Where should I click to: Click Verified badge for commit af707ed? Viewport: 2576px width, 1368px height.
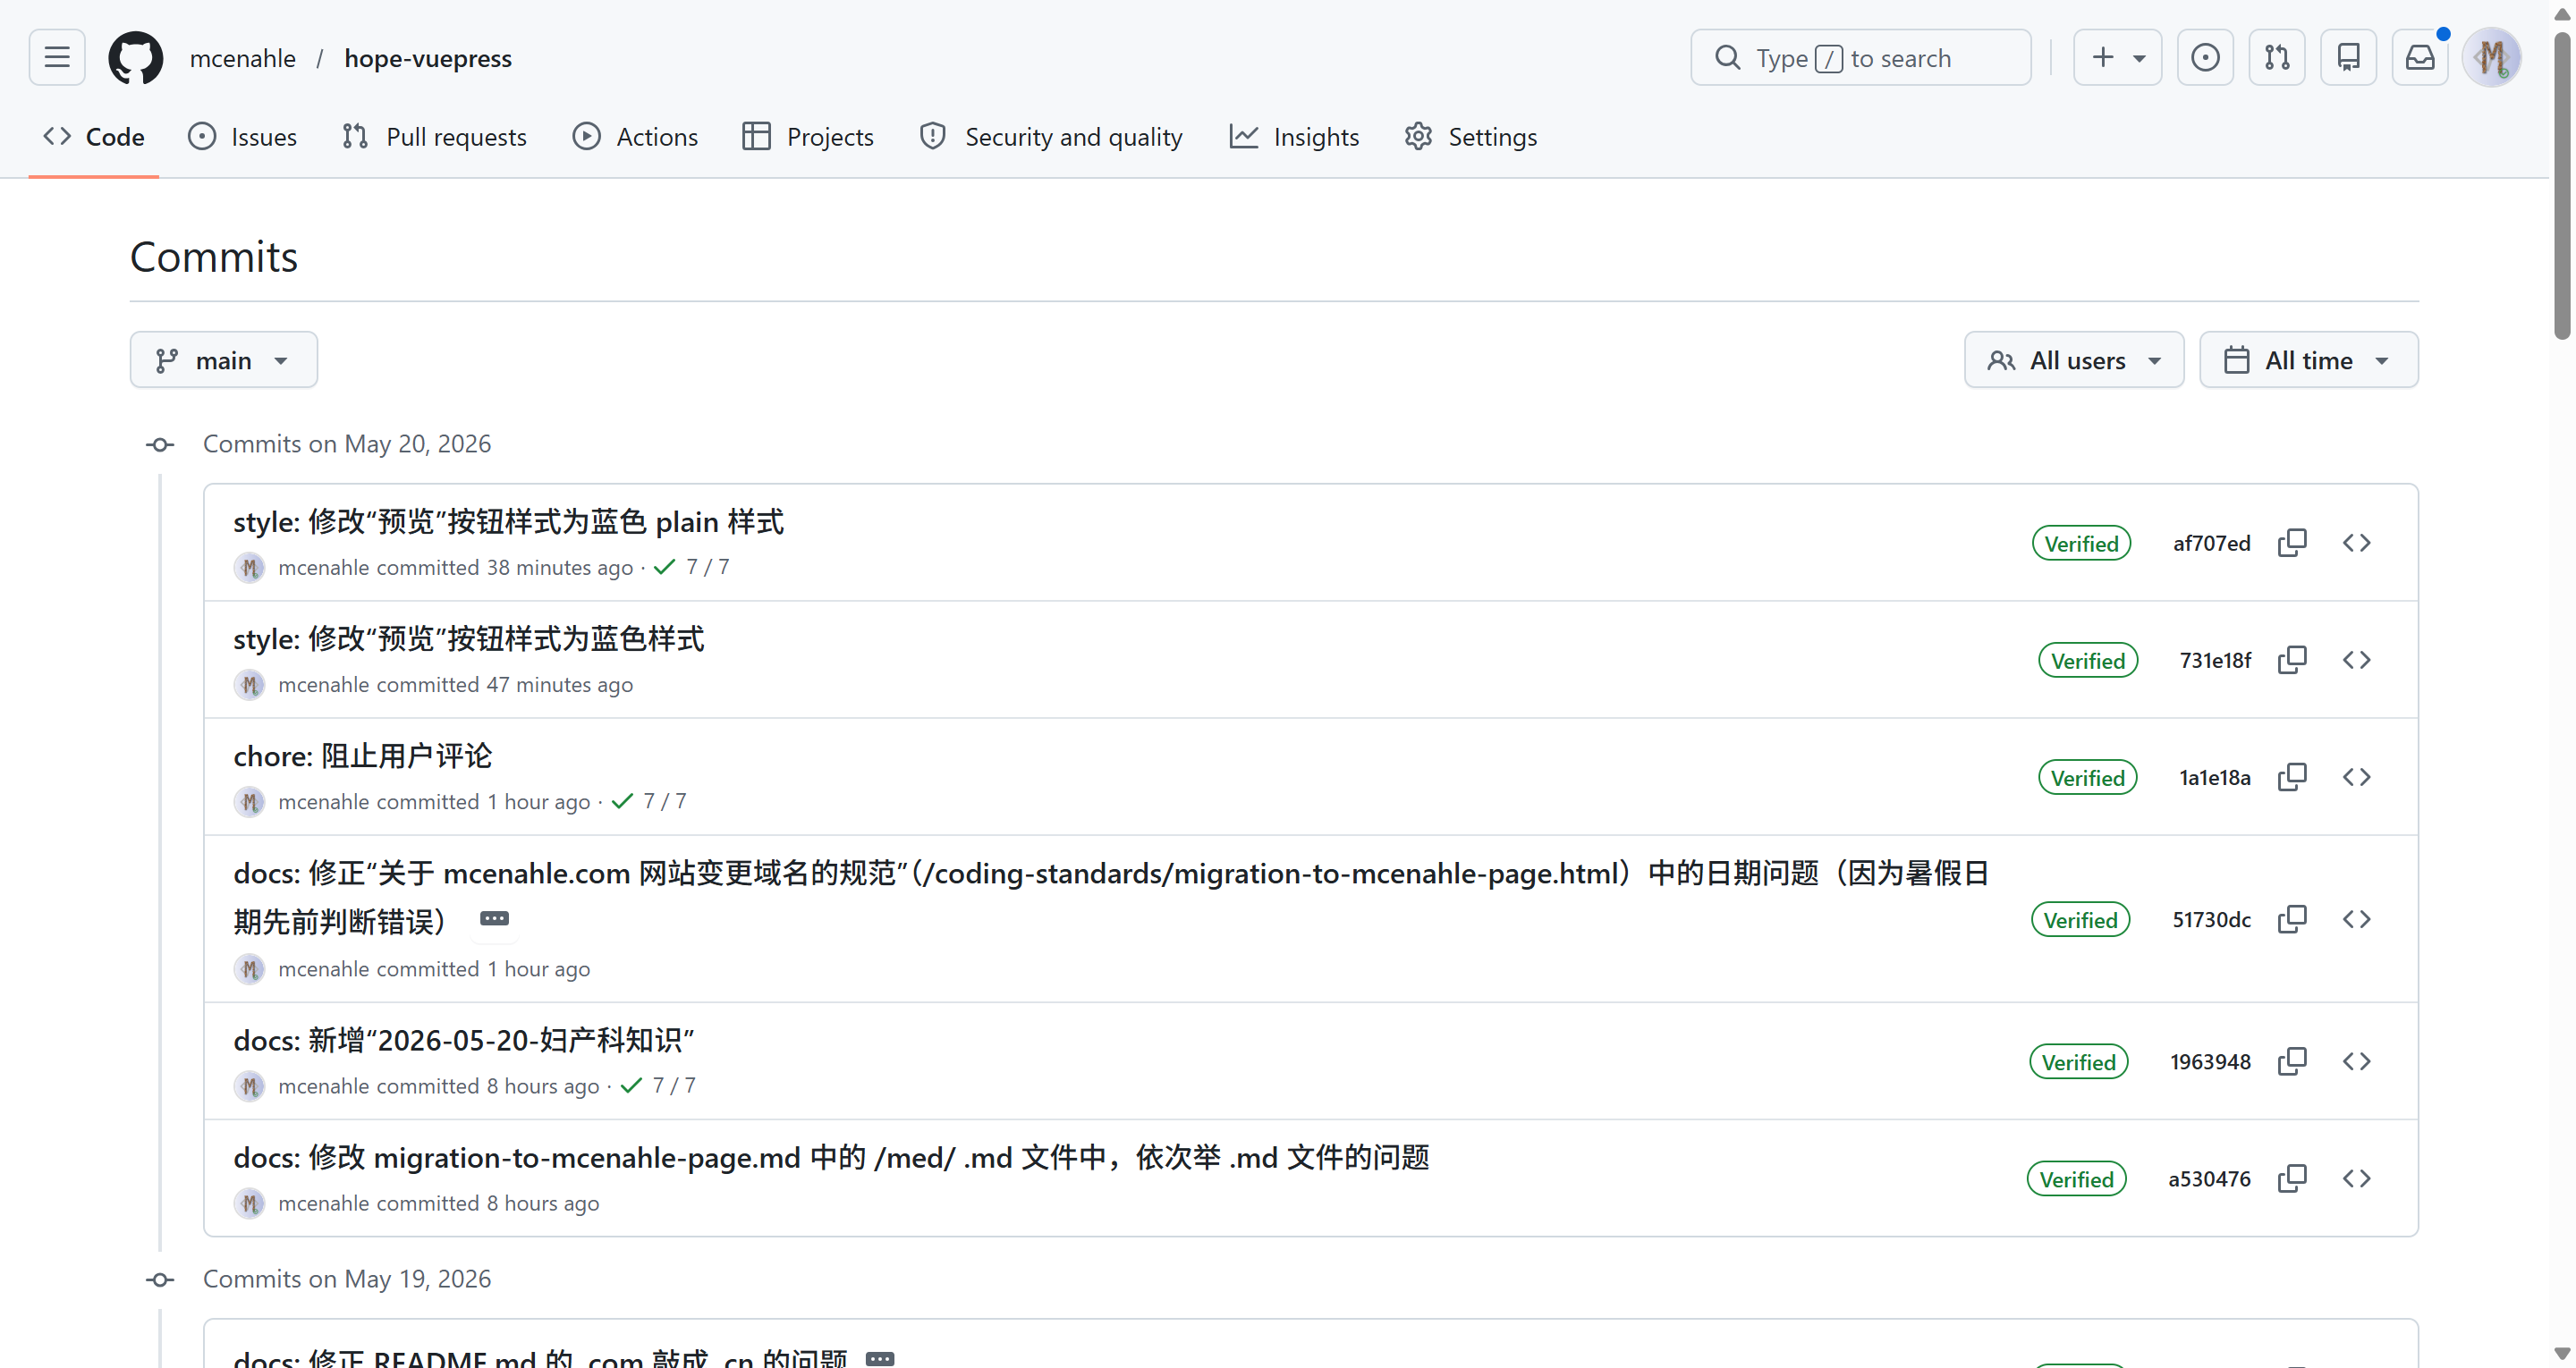2081,543
